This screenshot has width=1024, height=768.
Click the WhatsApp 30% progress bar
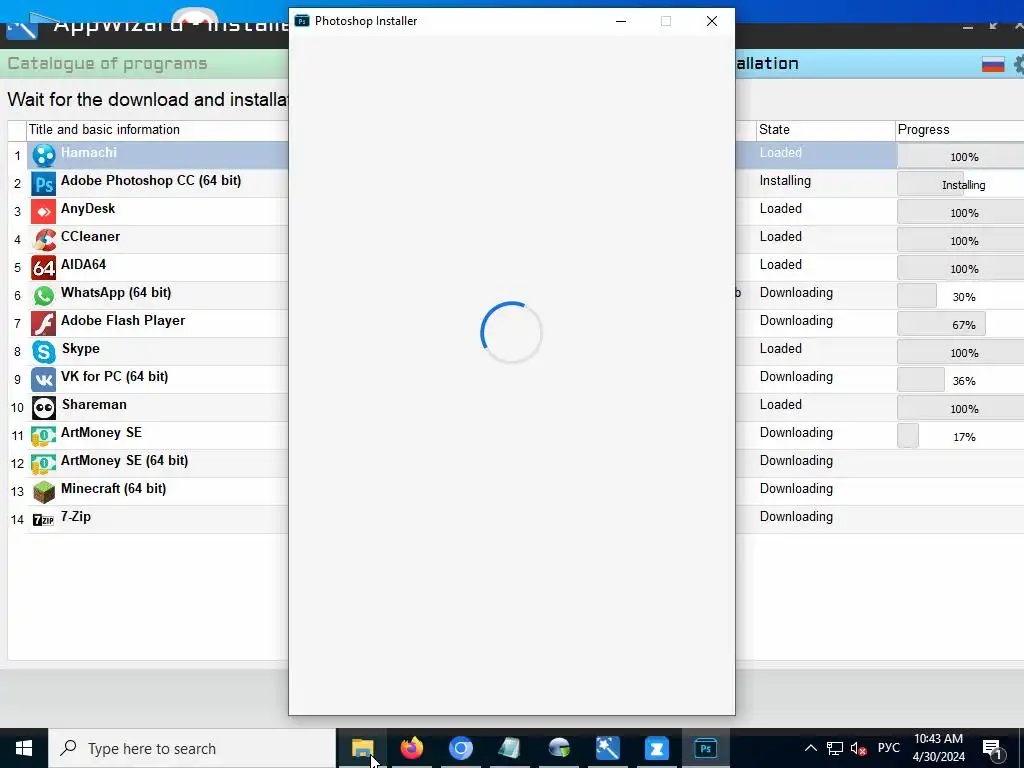(961, 296)
